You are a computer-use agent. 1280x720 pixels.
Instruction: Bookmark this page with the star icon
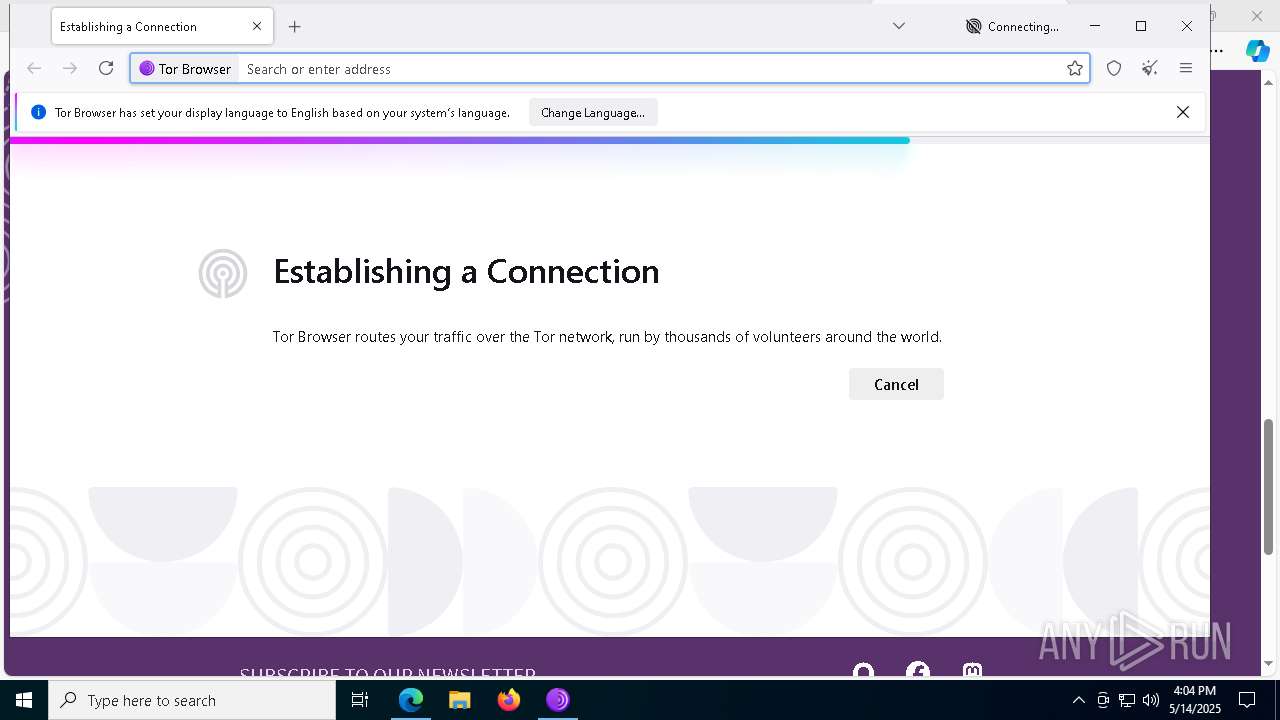(1075, 68)
